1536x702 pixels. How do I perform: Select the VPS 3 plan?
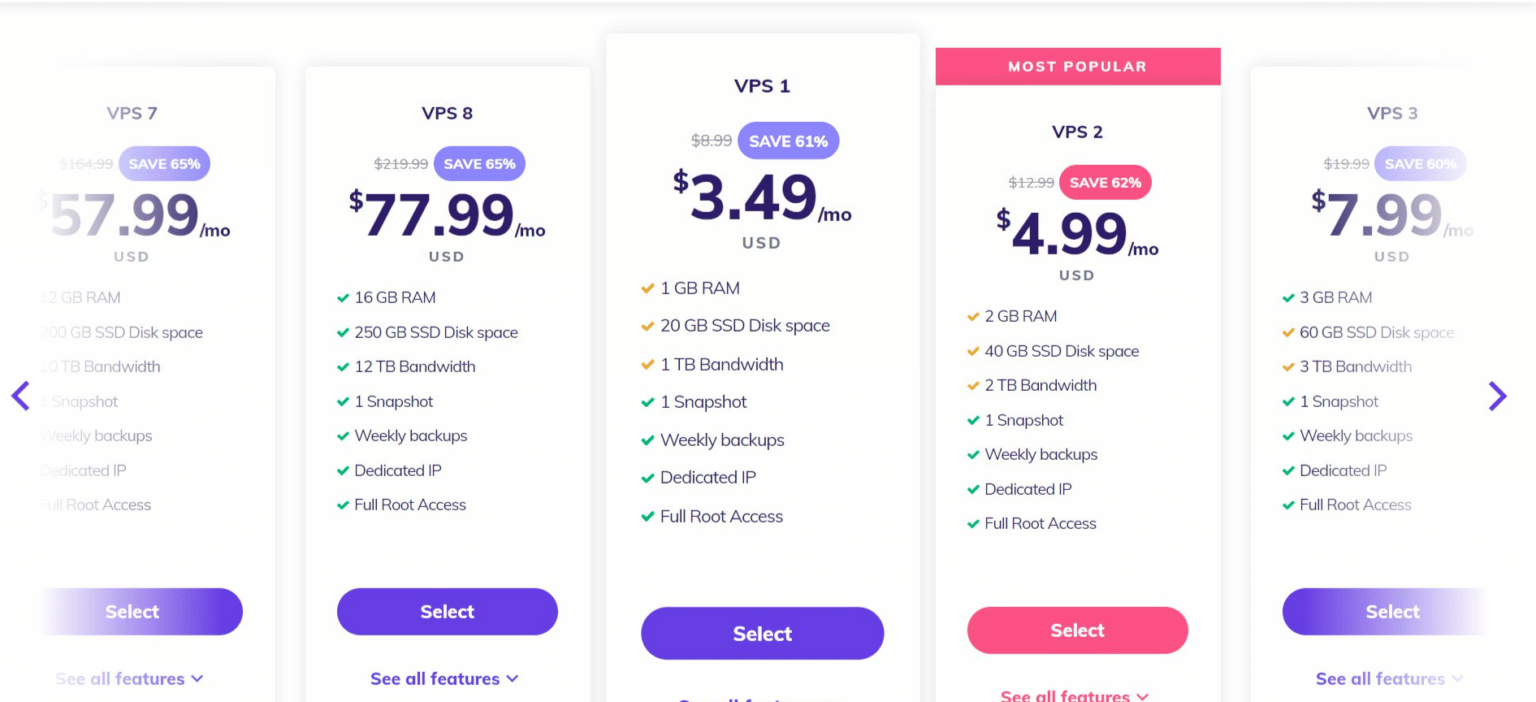click(1392, 611)
